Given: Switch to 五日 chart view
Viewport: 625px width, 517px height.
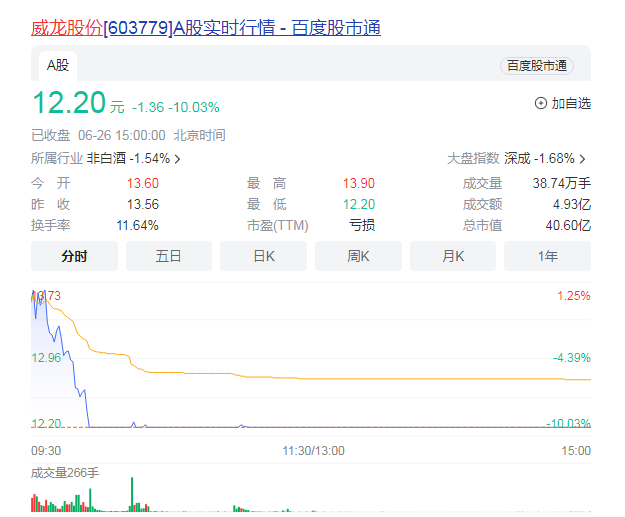Looking at the screenshot, I should click(x=169, y=256).
